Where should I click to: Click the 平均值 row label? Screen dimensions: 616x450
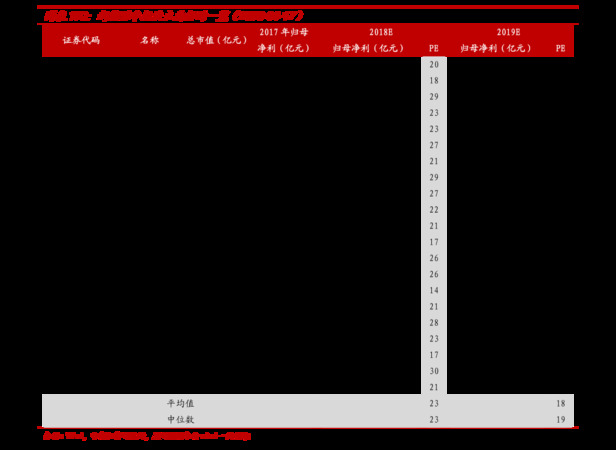(181, 403)
